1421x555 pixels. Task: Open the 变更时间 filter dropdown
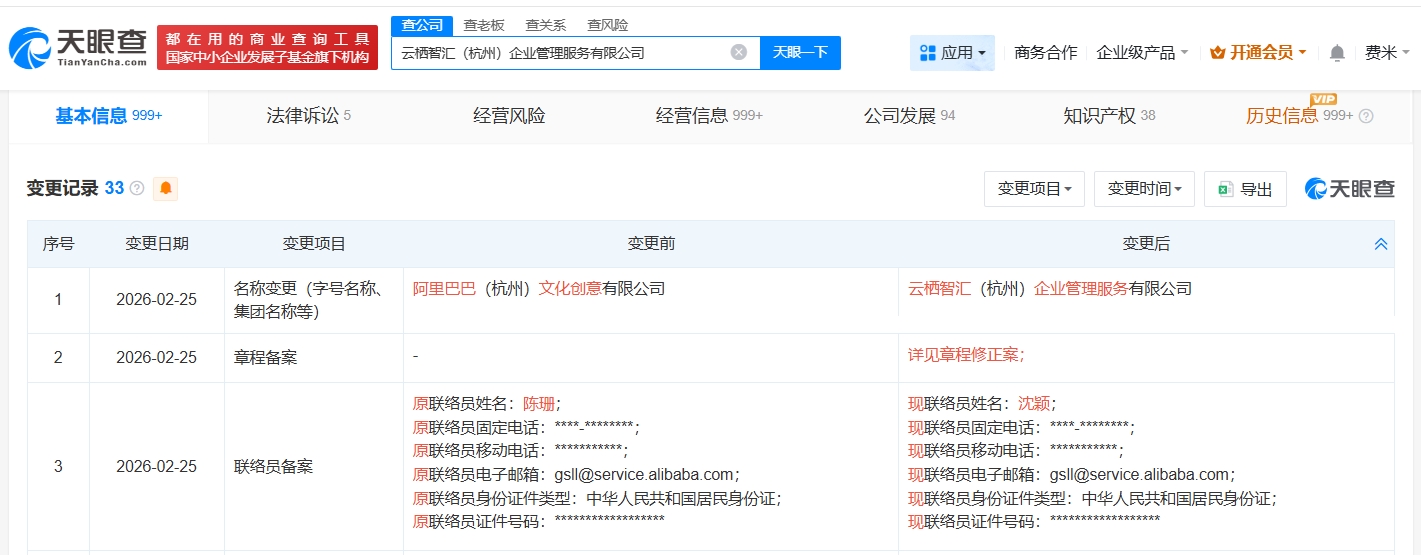click(1144, 189)
